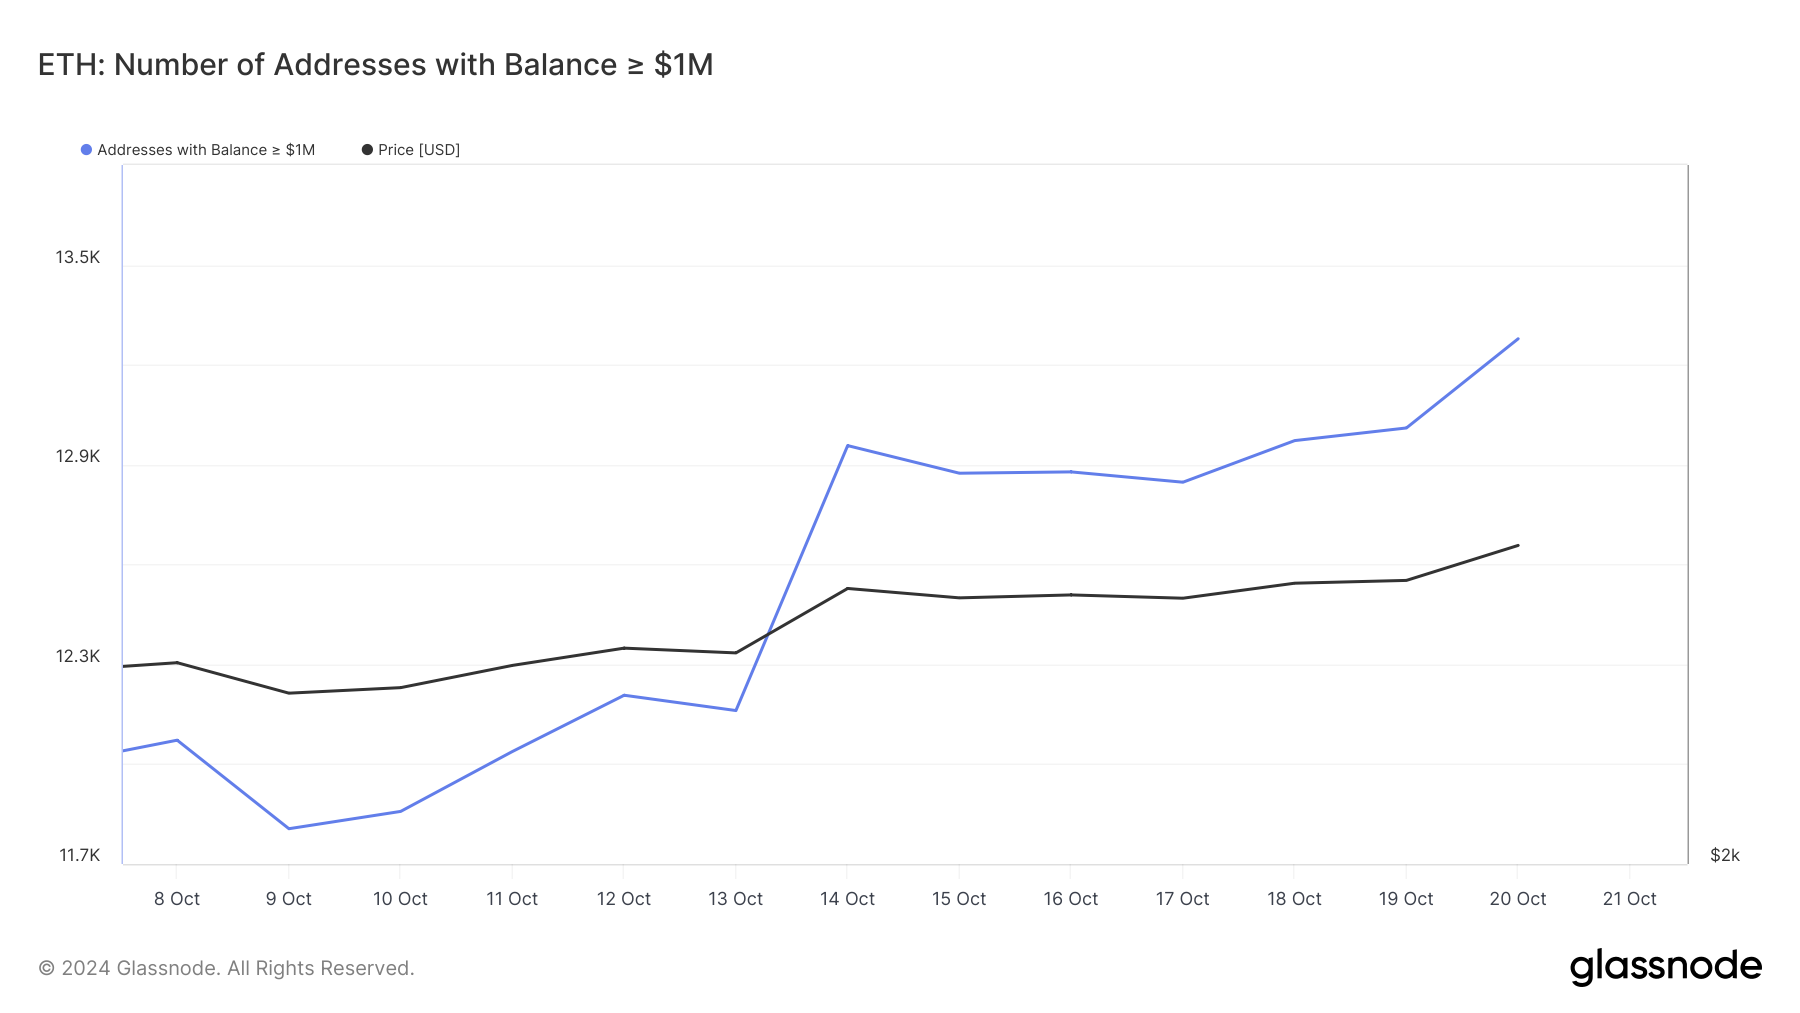Click the 14 Oct peak on blue line
Viewport: 1800px width, 1013px height.
tap(848, 444)
